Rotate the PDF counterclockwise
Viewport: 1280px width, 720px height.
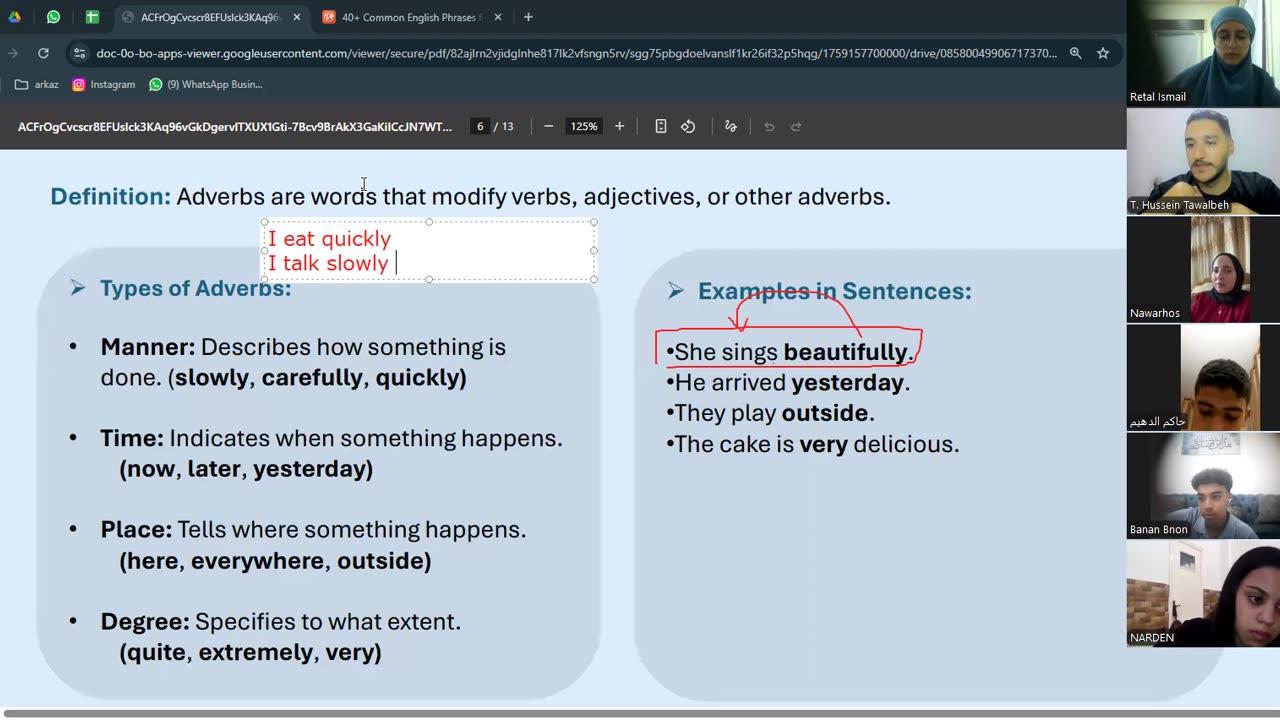tap(688, 127)
